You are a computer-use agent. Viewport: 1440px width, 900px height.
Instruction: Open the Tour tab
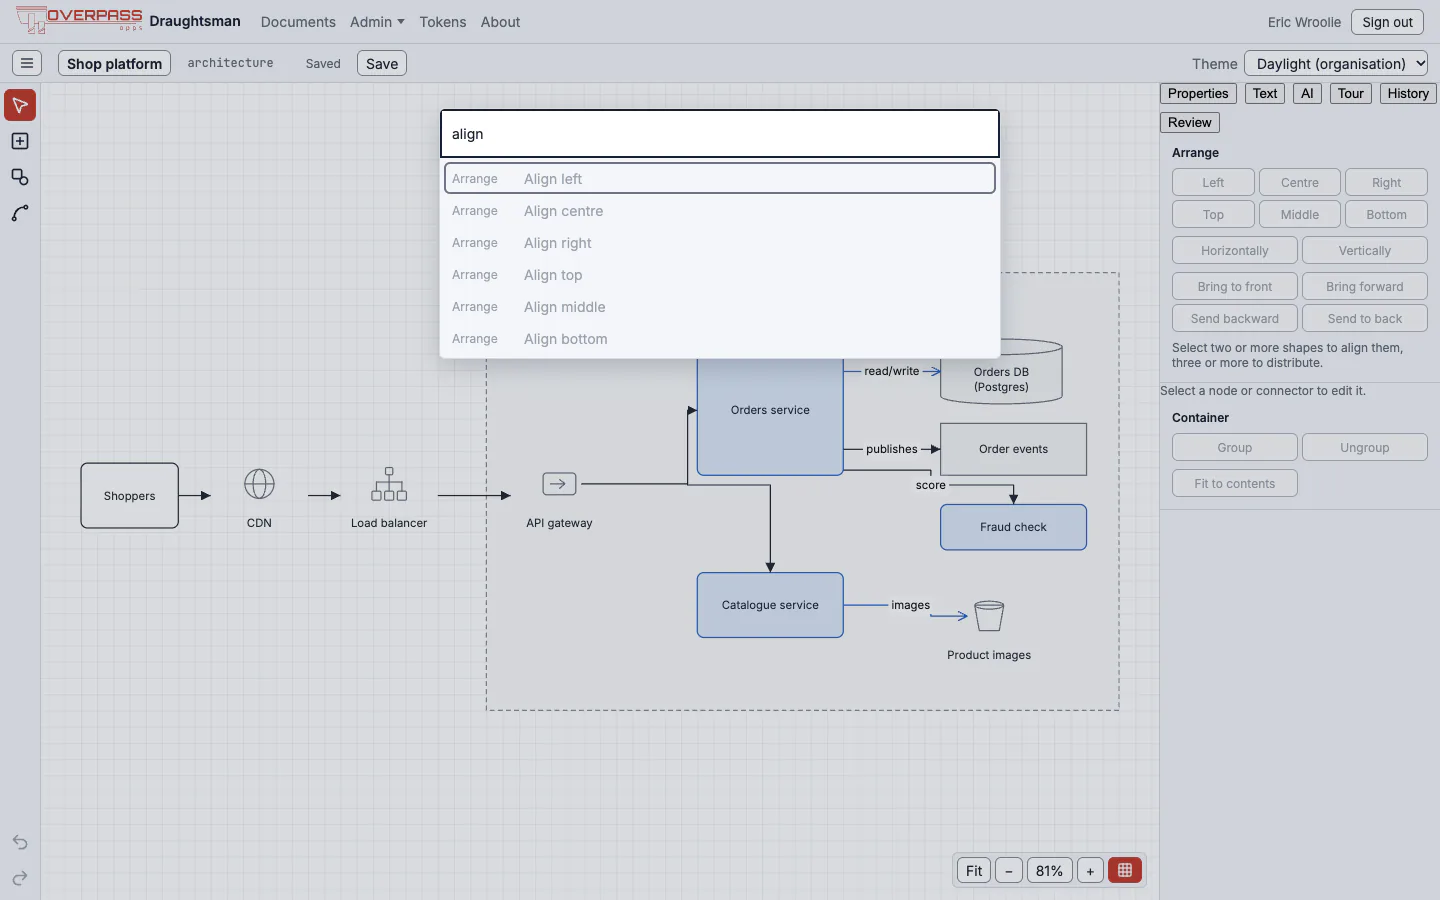pos(1351,93)
